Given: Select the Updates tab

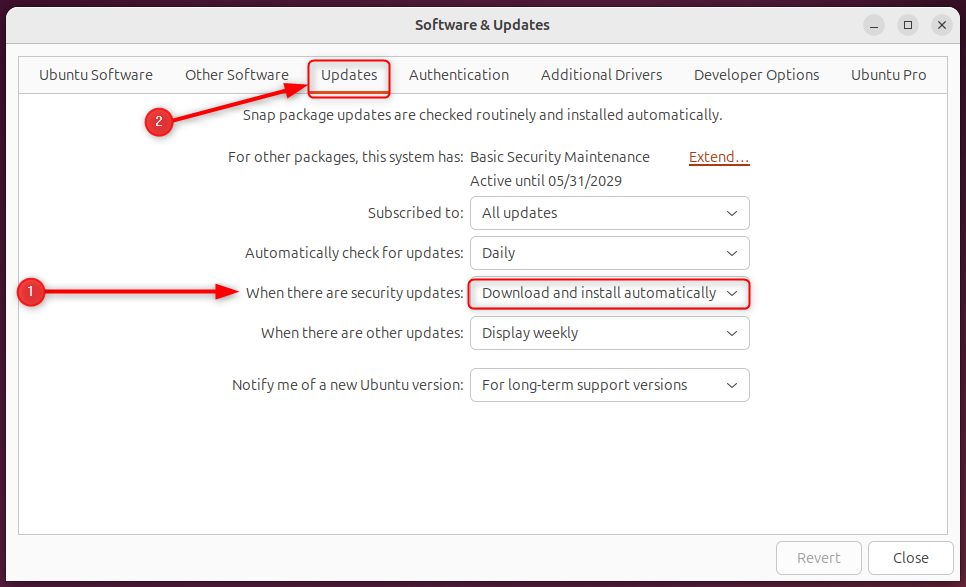Looking at the screenshot, I should coord(348,74).
